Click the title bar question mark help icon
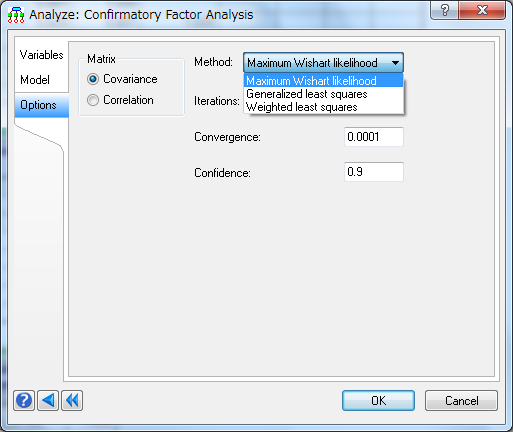 tap(445, 10)
